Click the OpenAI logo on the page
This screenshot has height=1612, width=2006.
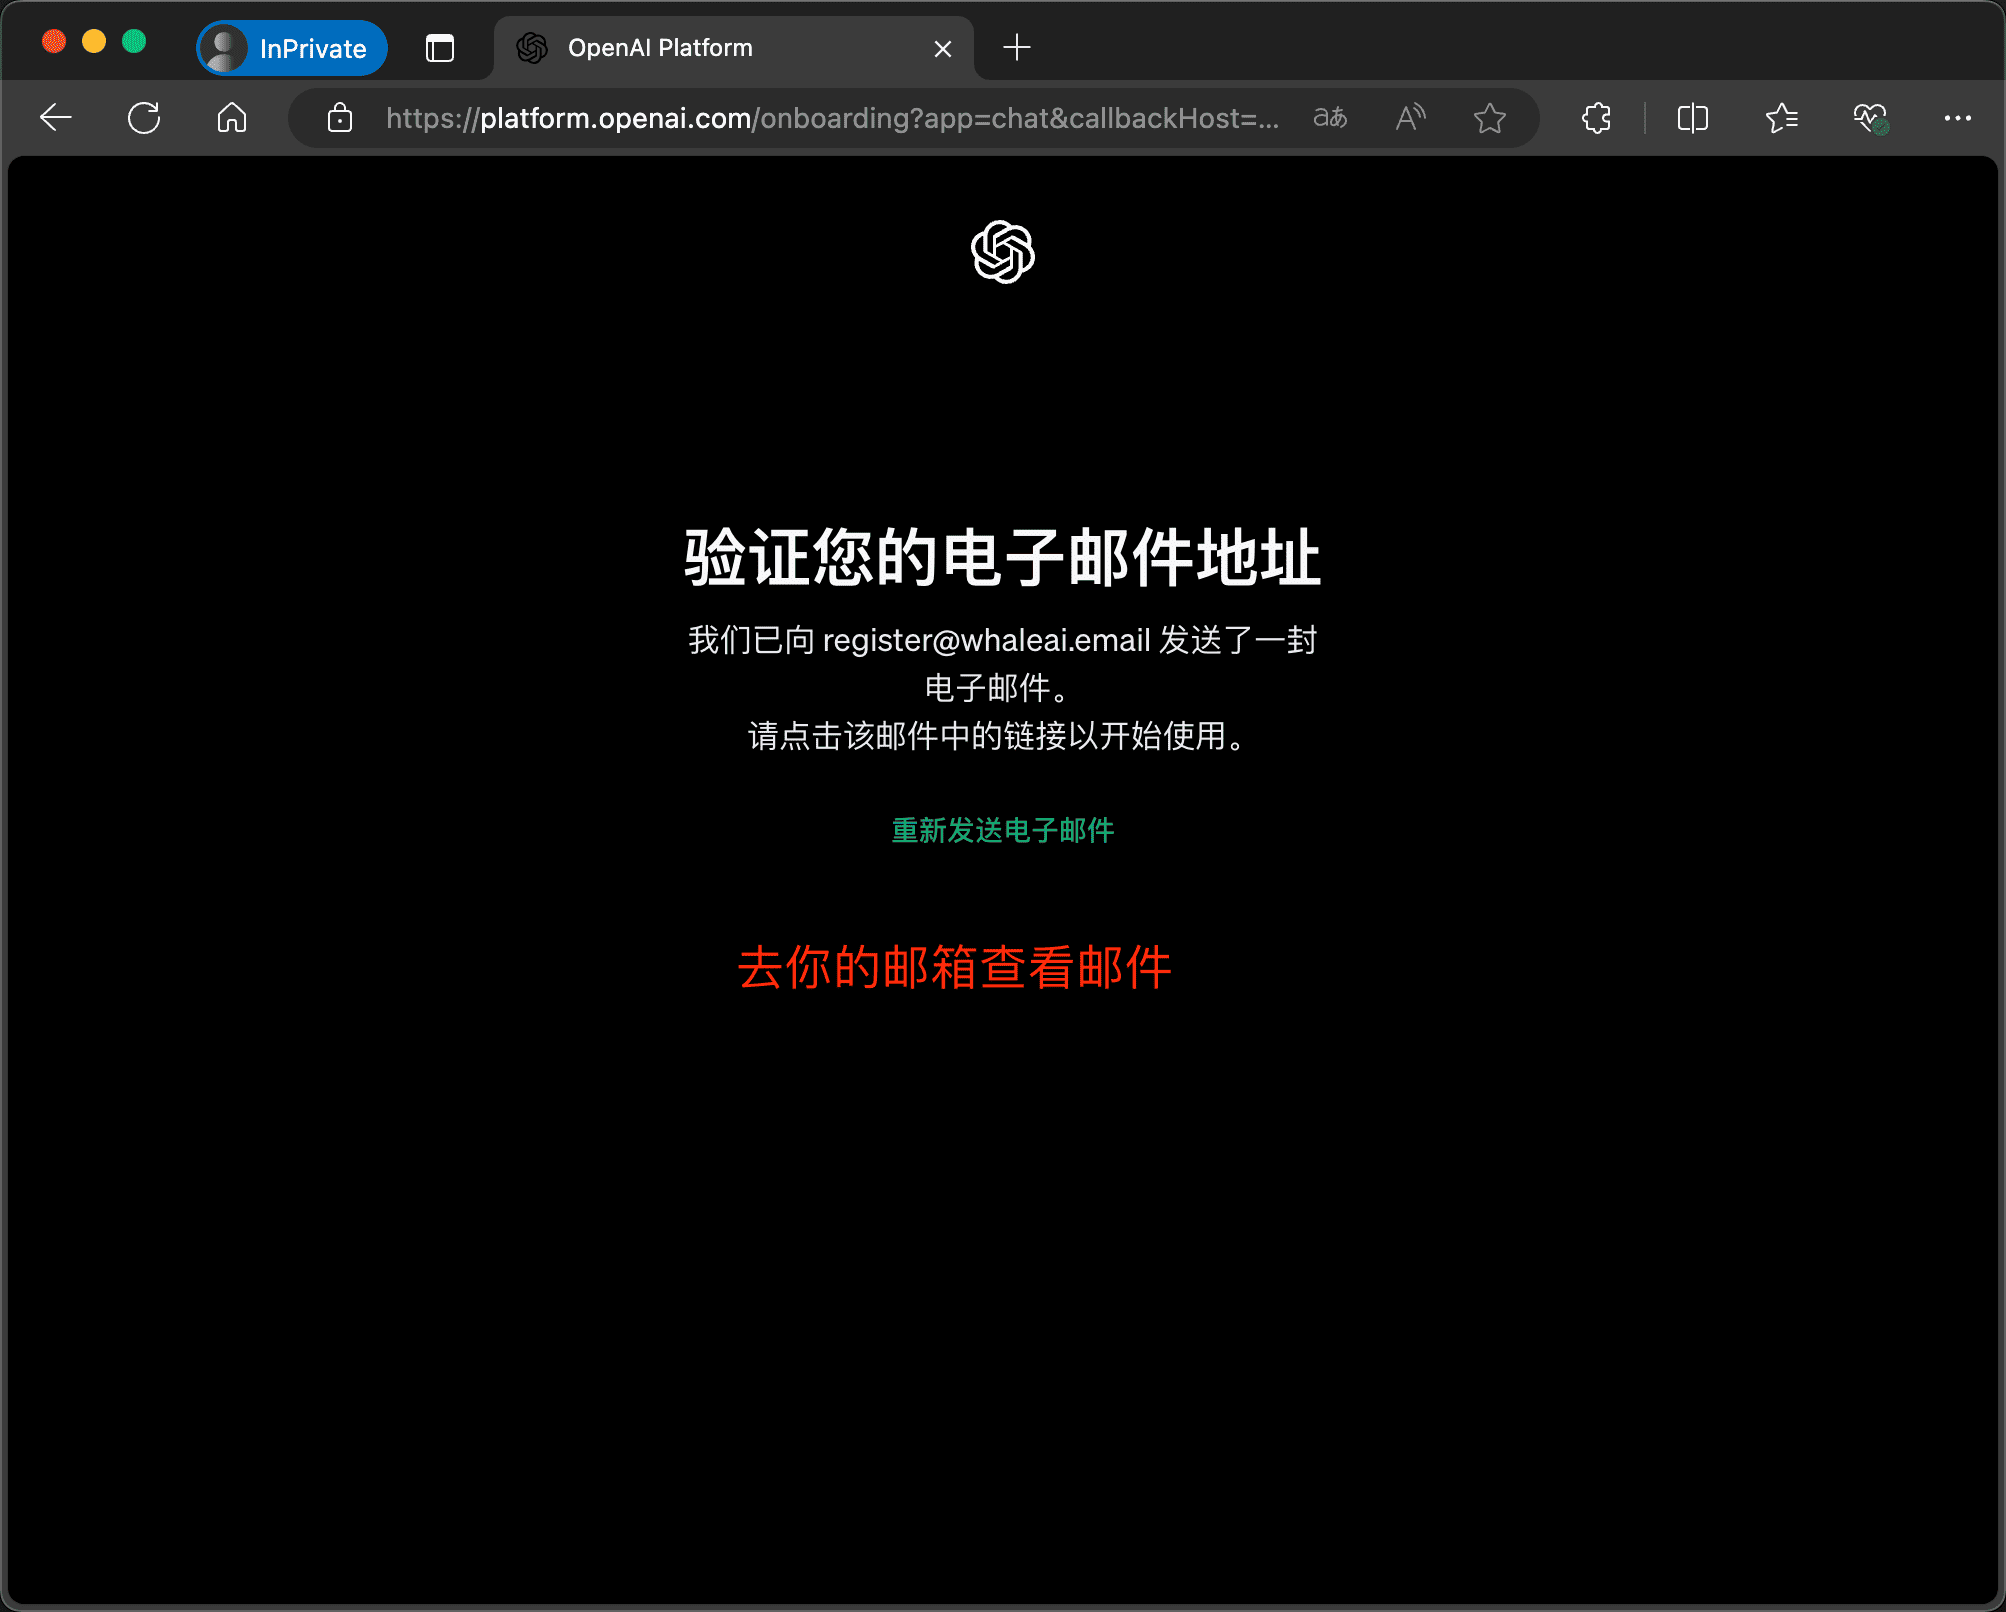(1002, 252)
